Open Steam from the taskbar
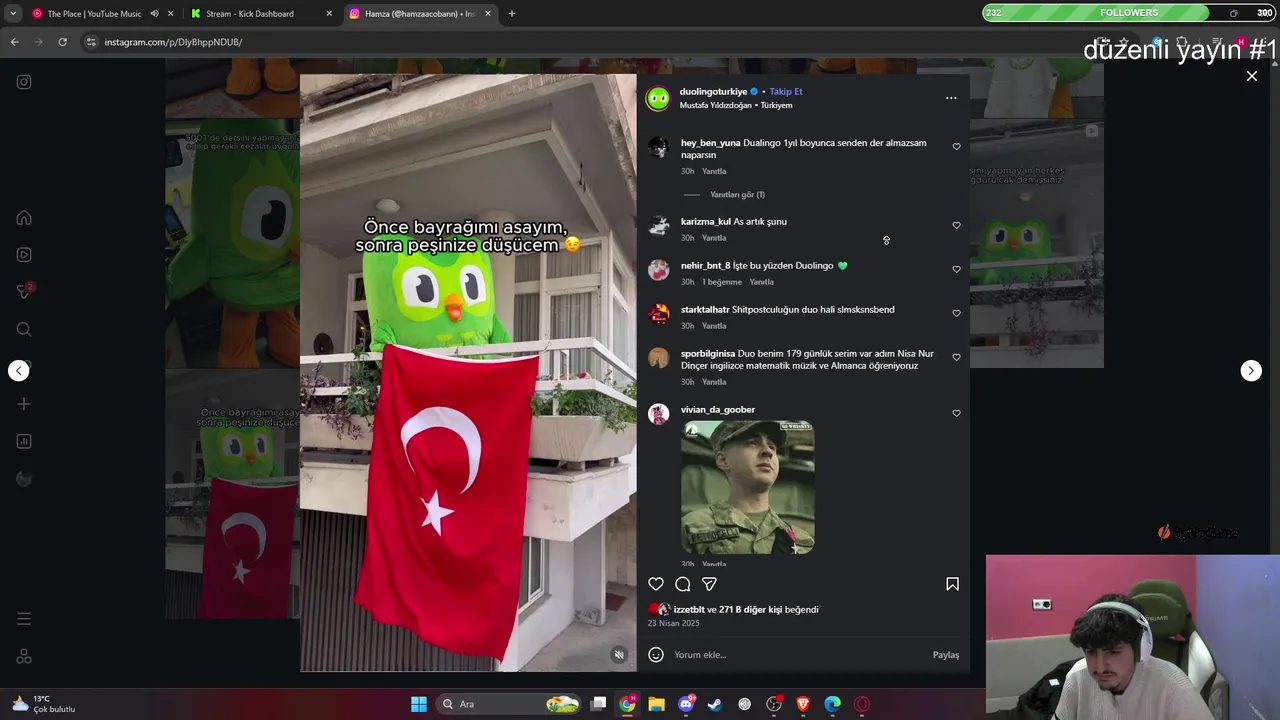The height and width of the screenshot is (720, 1280). (715, 704)
